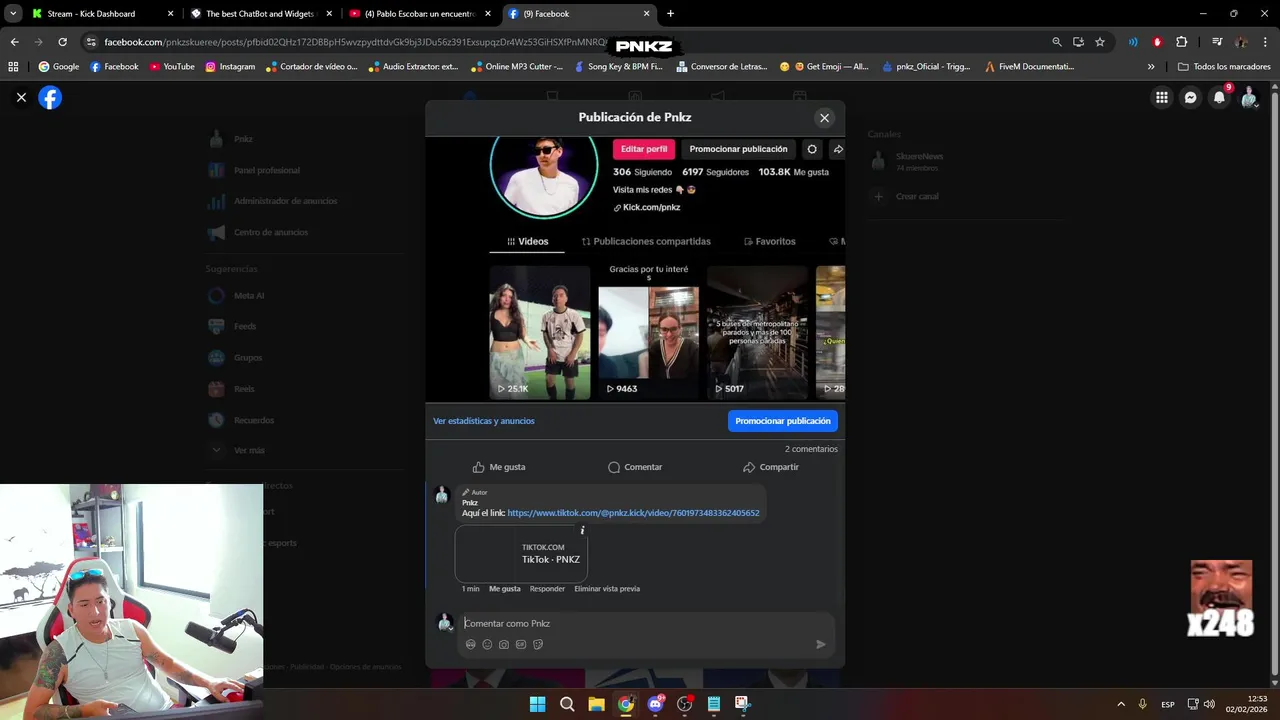Select the Publicaciones compartidas tab
This screenshot has height=720, width=1280.
click(646, 241)
